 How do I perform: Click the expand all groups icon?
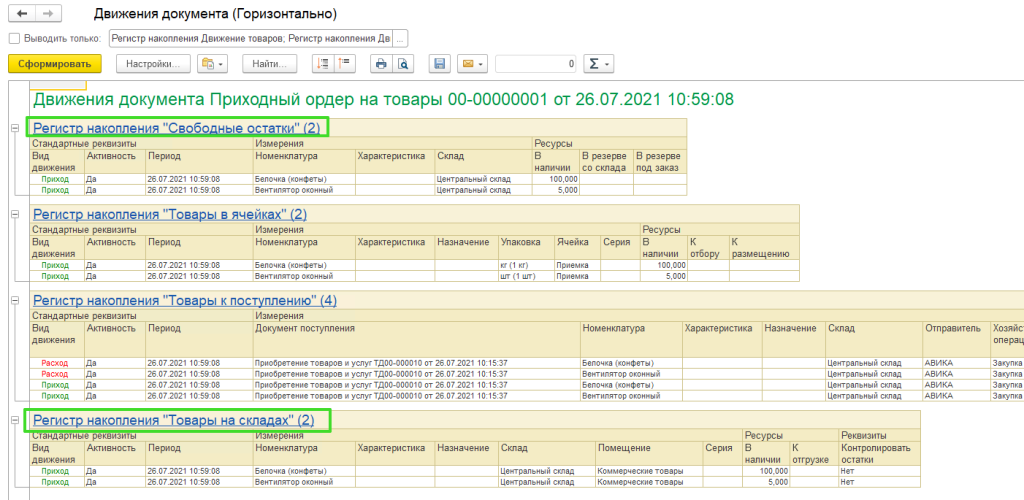321,64
